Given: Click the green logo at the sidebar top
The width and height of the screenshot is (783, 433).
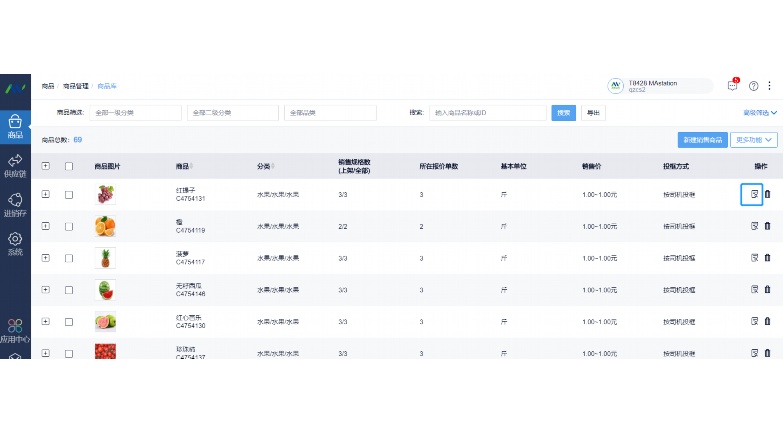Looking at the screenshot, I should pyautogui.click(x=15, y=88).
